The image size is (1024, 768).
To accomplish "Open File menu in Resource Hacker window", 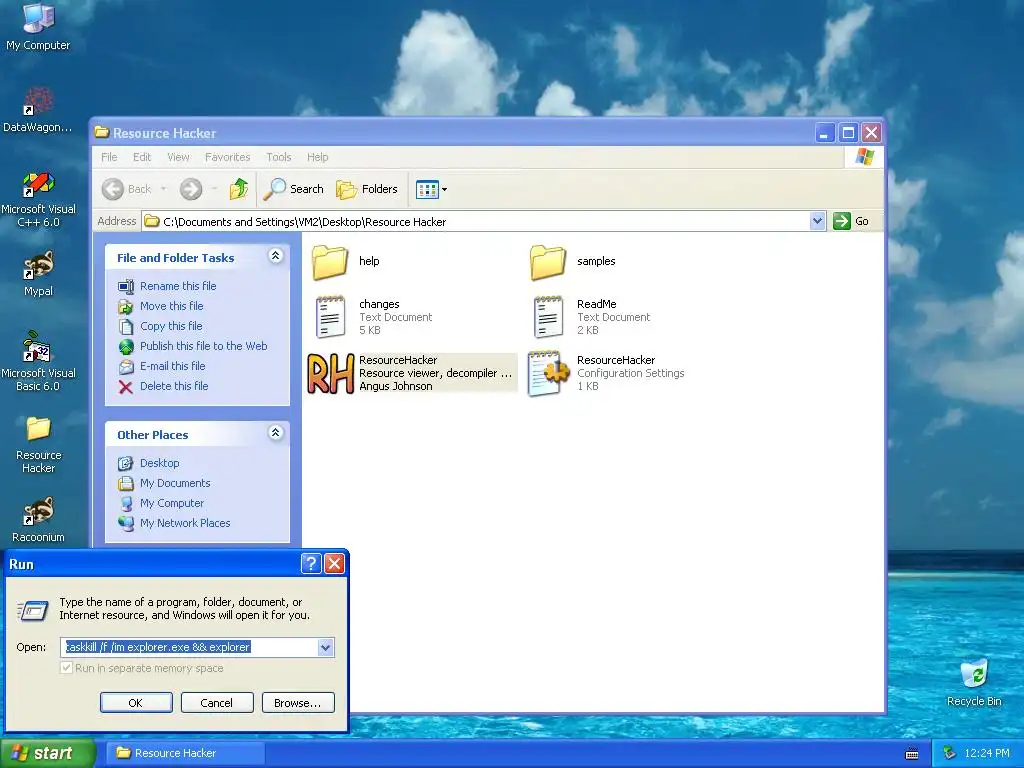I will point(109,157).
